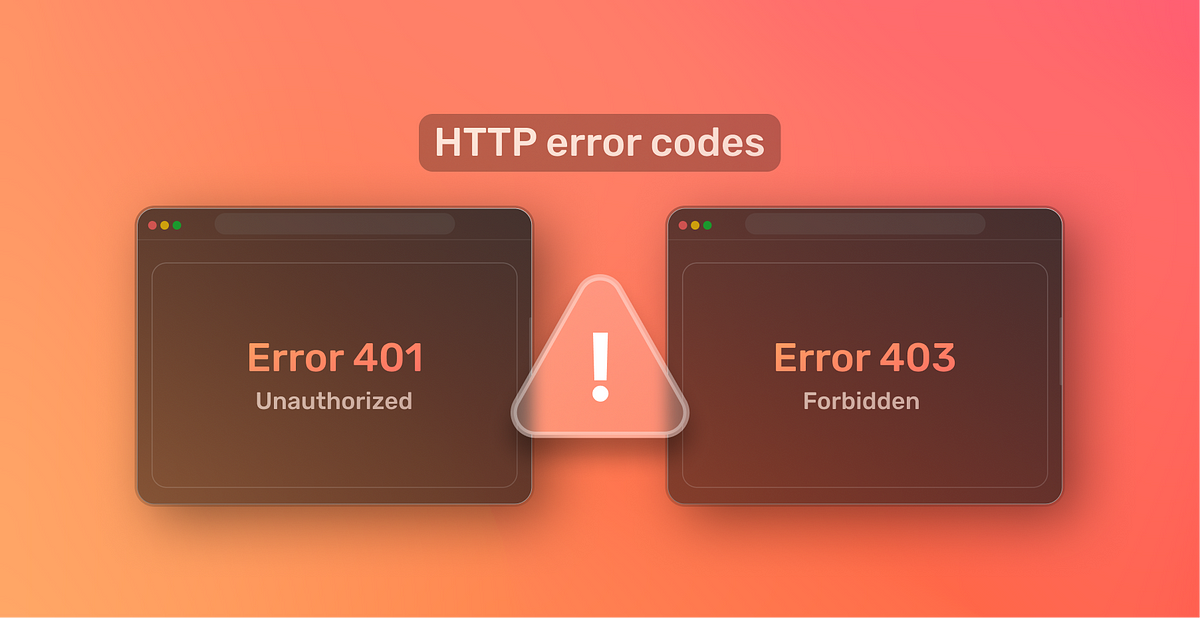Select the address bar of Error 403 window
Viewport: 1200px width, 618px height.
[x=865, y=224]
